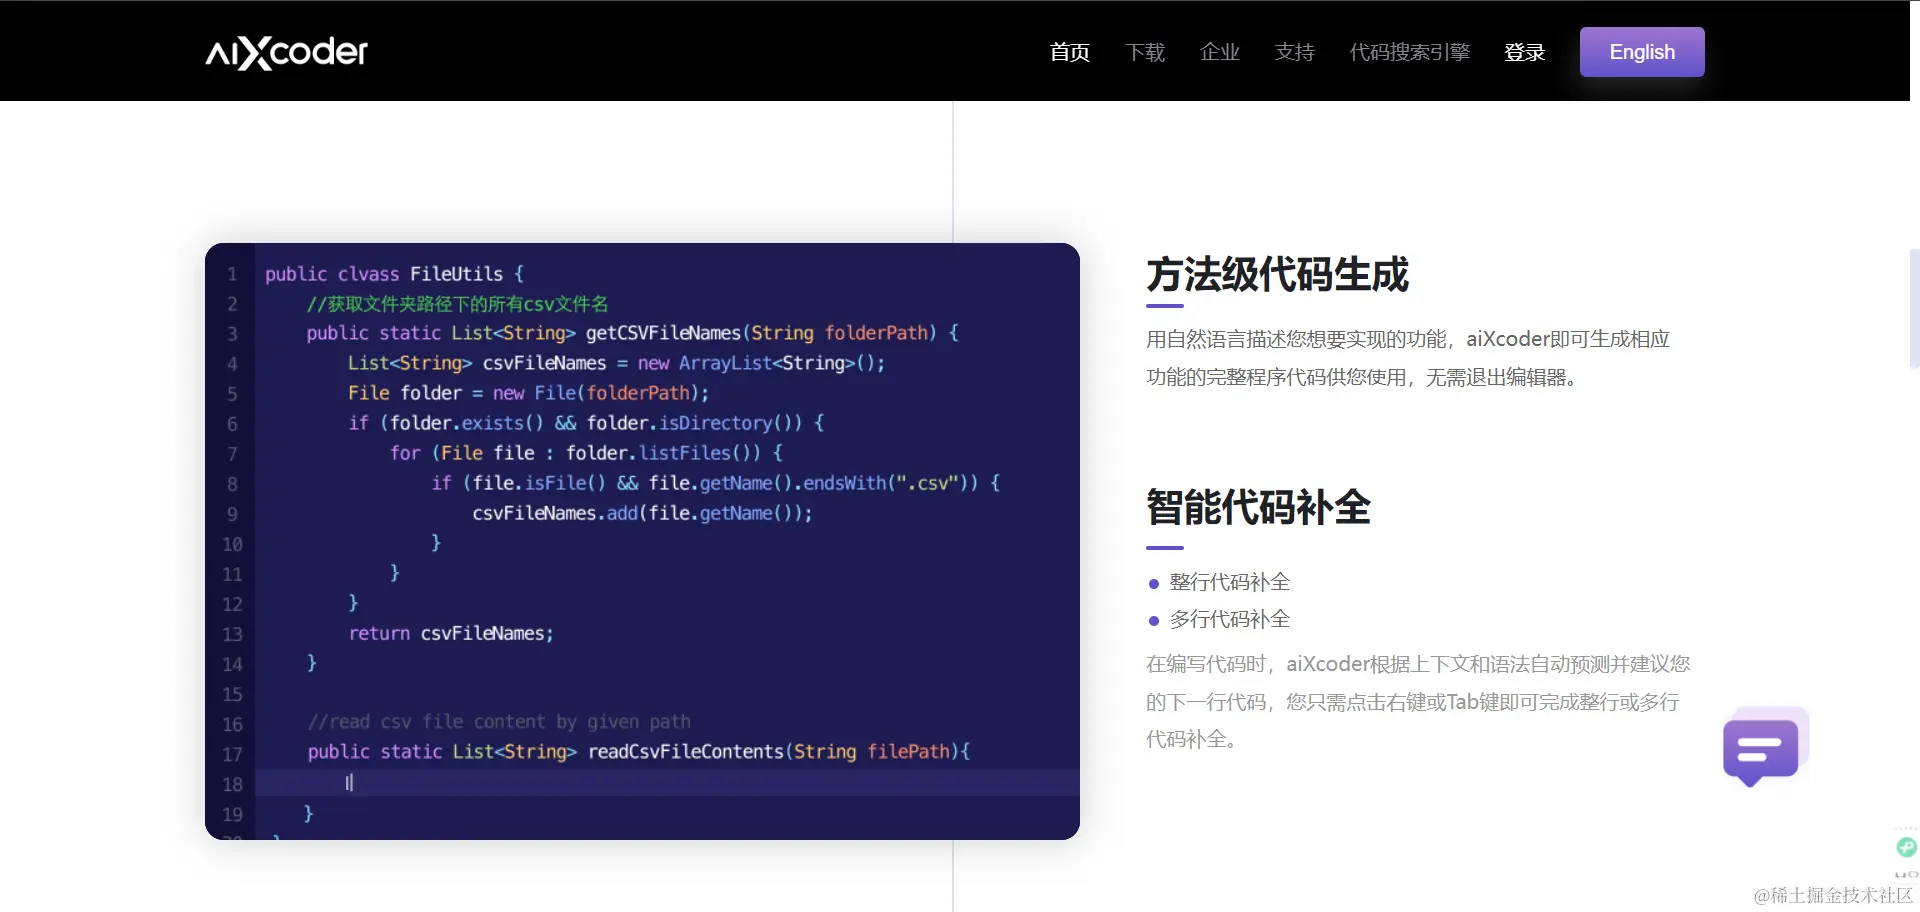Image resolution: width=1920 pixels, height=912 pixels.
Task: Go to 首页 in navigation bar
Action: pyautogui.click(x=1069, y=52)
